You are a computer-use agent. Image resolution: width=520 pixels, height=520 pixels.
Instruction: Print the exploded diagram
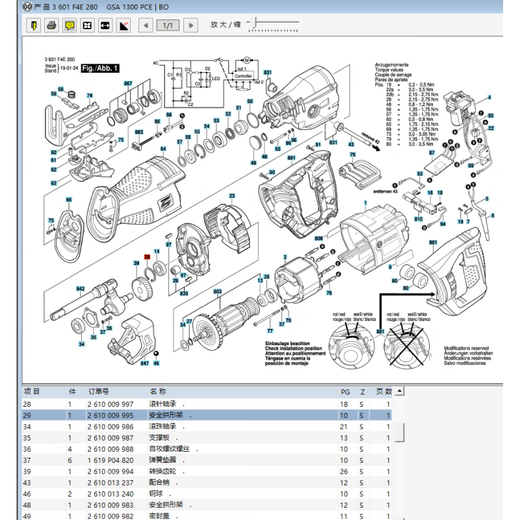coord(51,25)
